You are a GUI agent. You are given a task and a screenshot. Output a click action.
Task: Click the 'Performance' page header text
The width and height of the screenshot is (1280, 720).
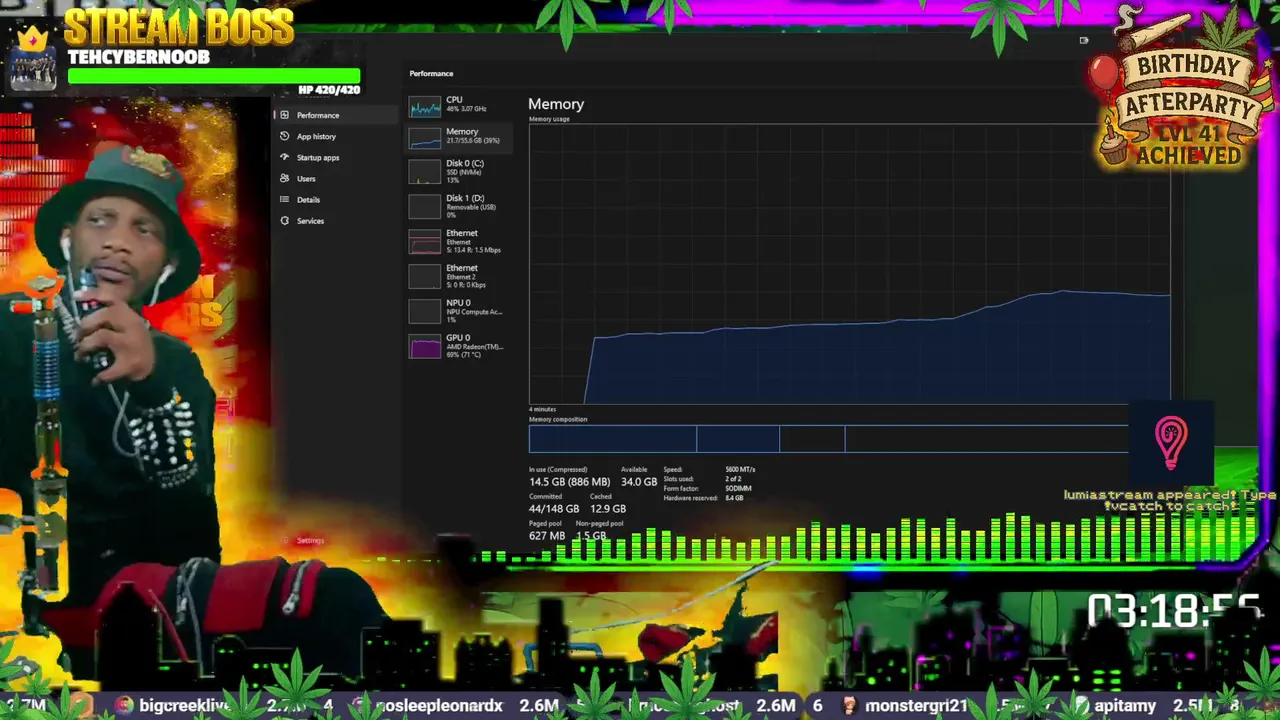(431, 74)
